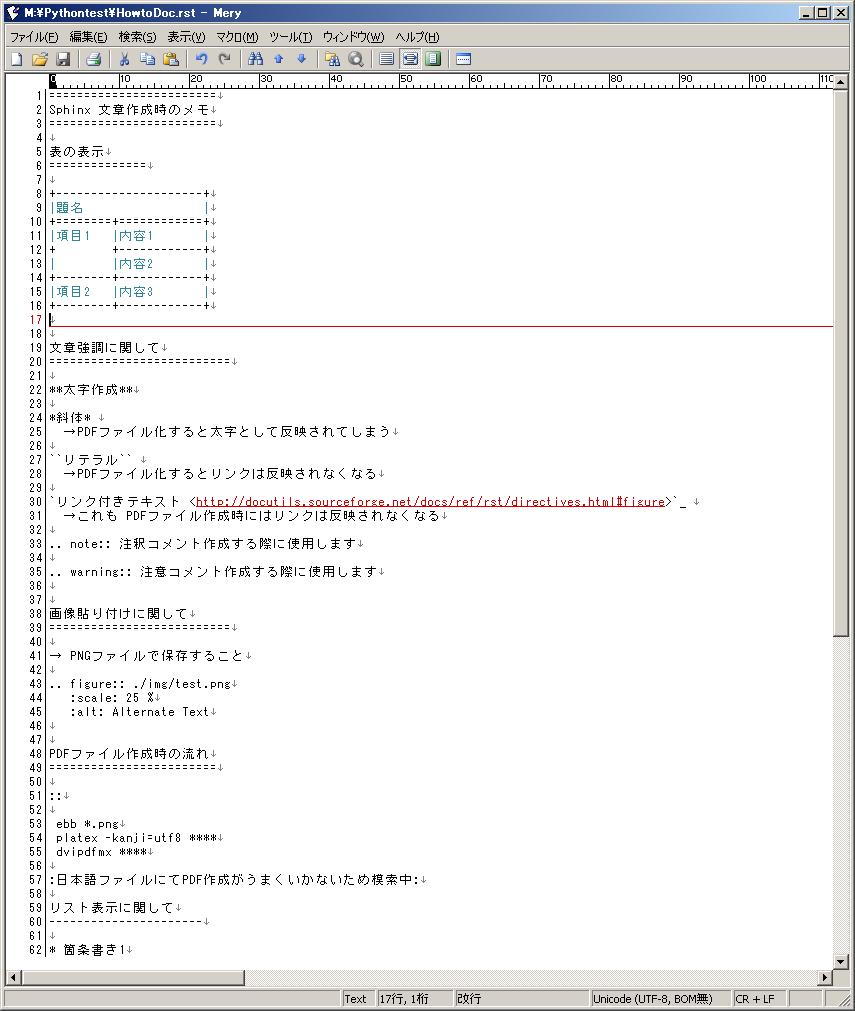Click the 'dvipdfmx' line

pos(101,852)
